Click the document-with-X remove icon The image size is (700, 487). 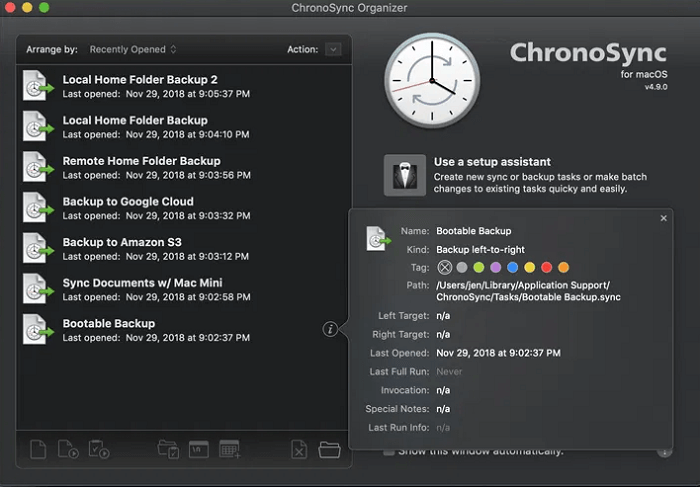pos(299,449)
